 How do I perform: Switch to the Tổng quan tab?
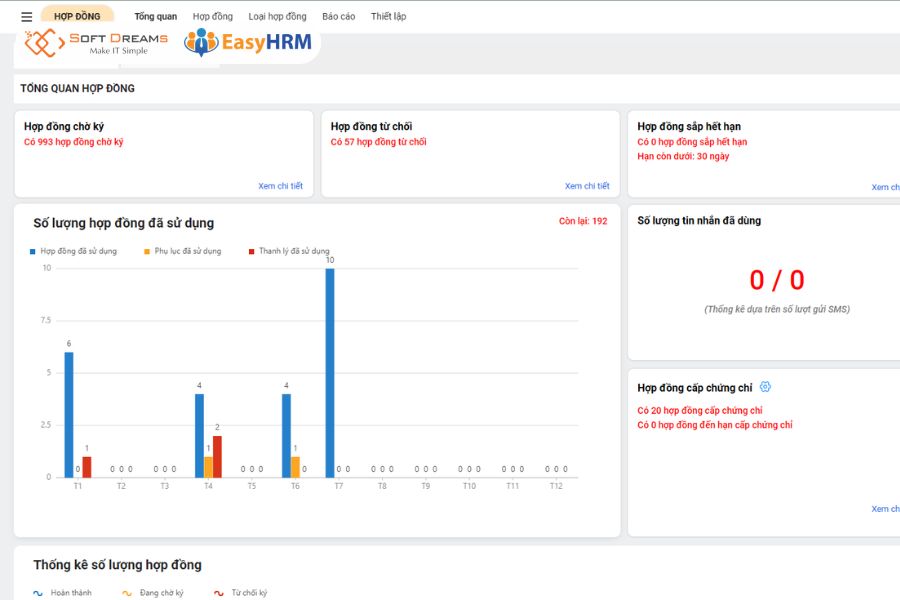coord(156,17)
